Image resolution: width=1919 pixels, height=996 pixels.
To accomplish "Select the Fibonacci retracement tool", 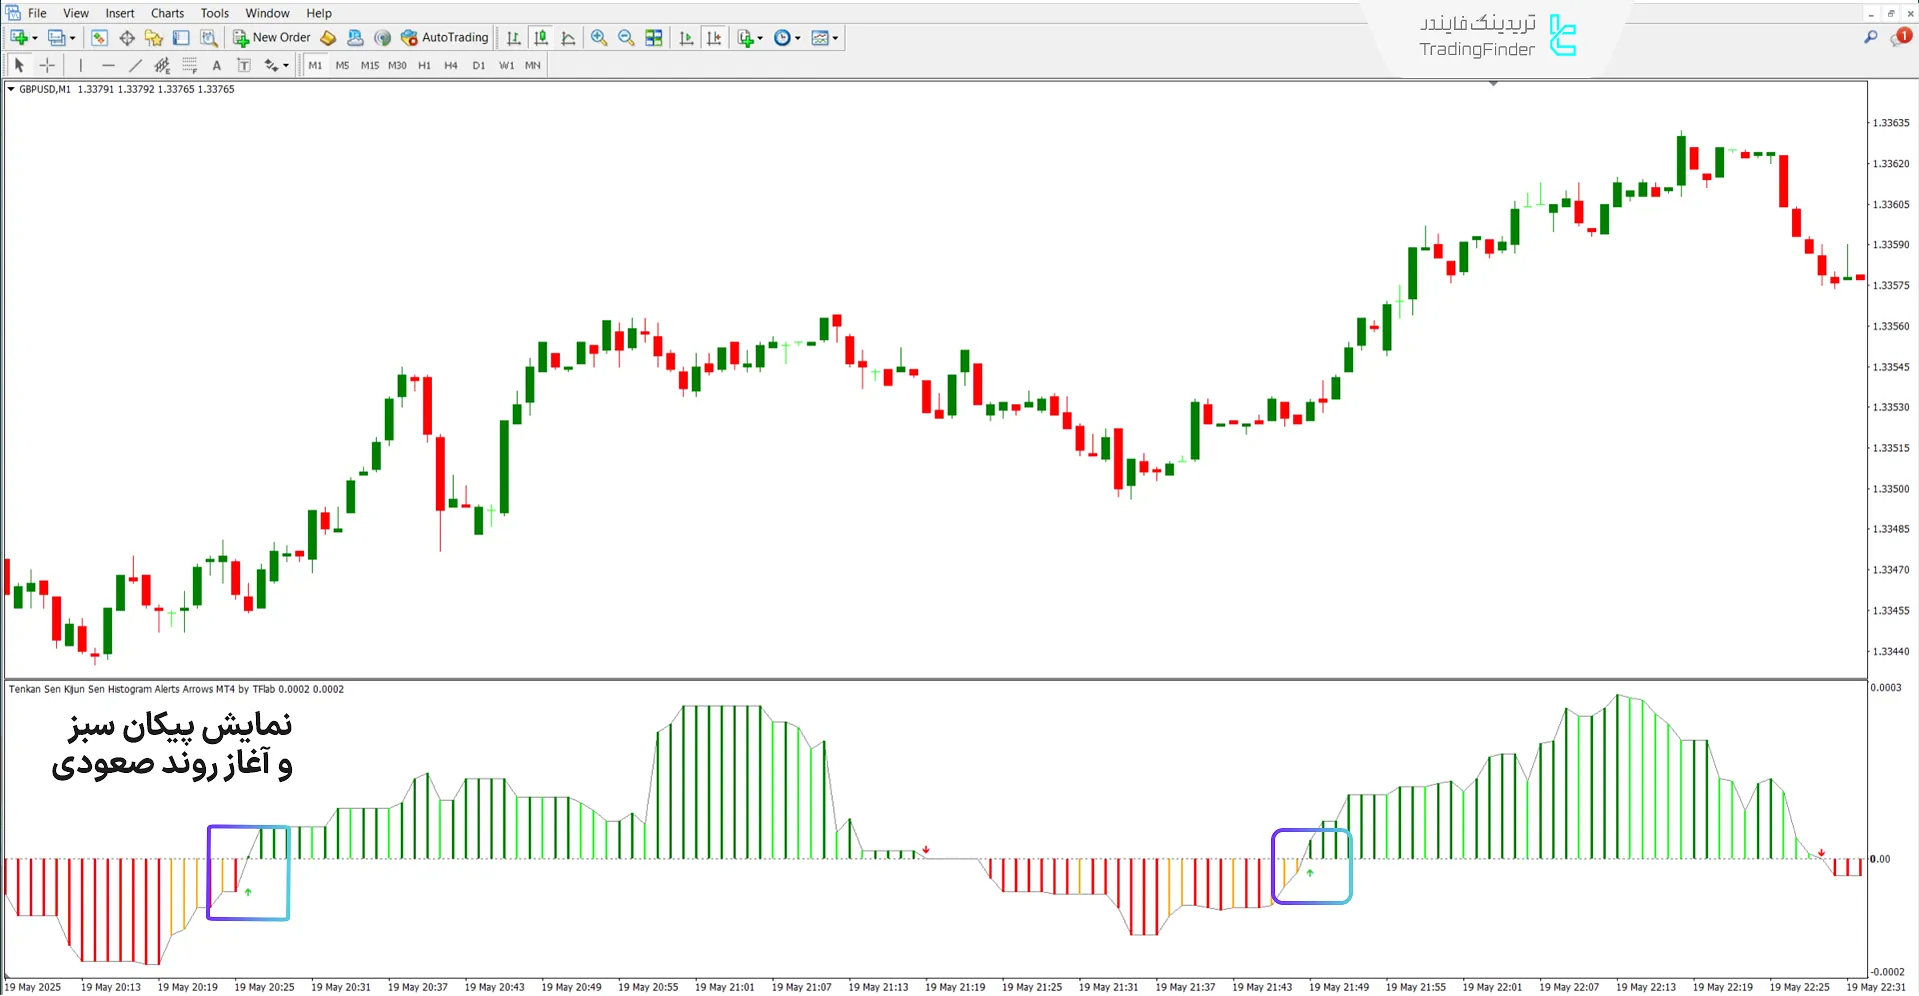I will (189, 65).
